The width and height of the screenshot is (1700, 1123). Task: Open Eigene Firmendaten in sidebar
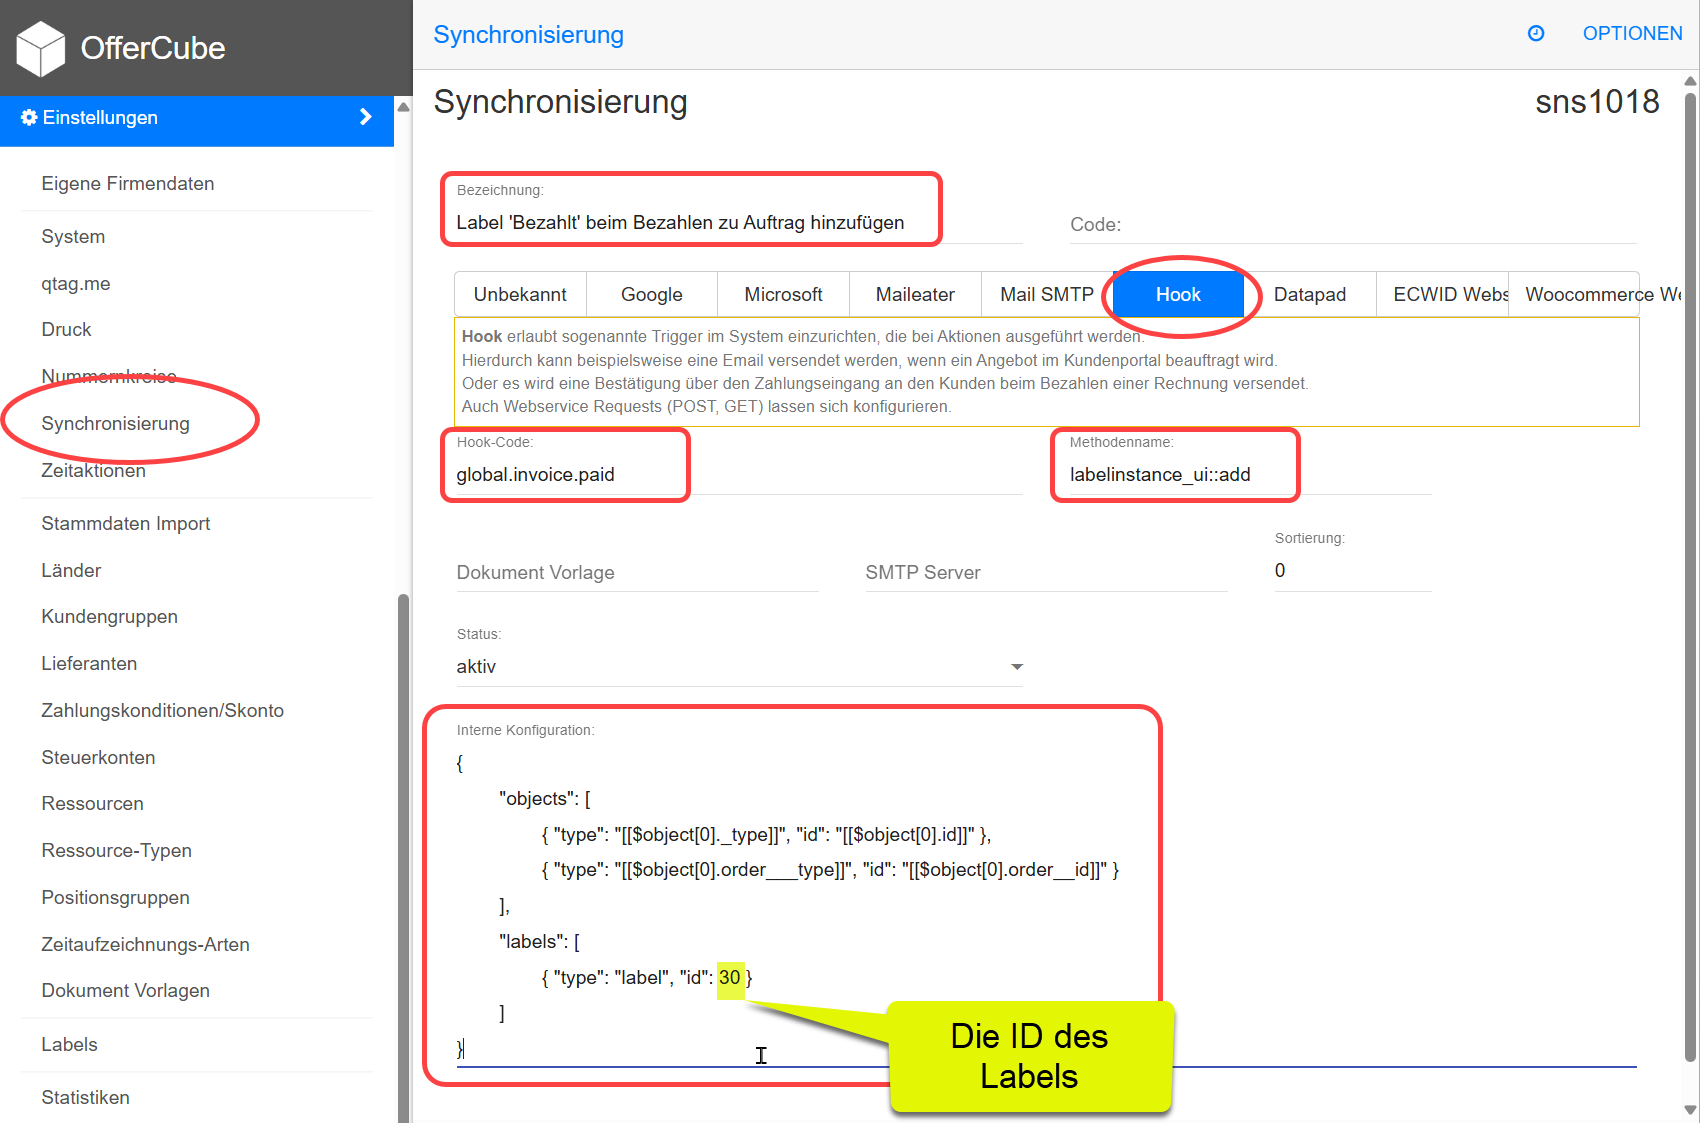(128, 183)
